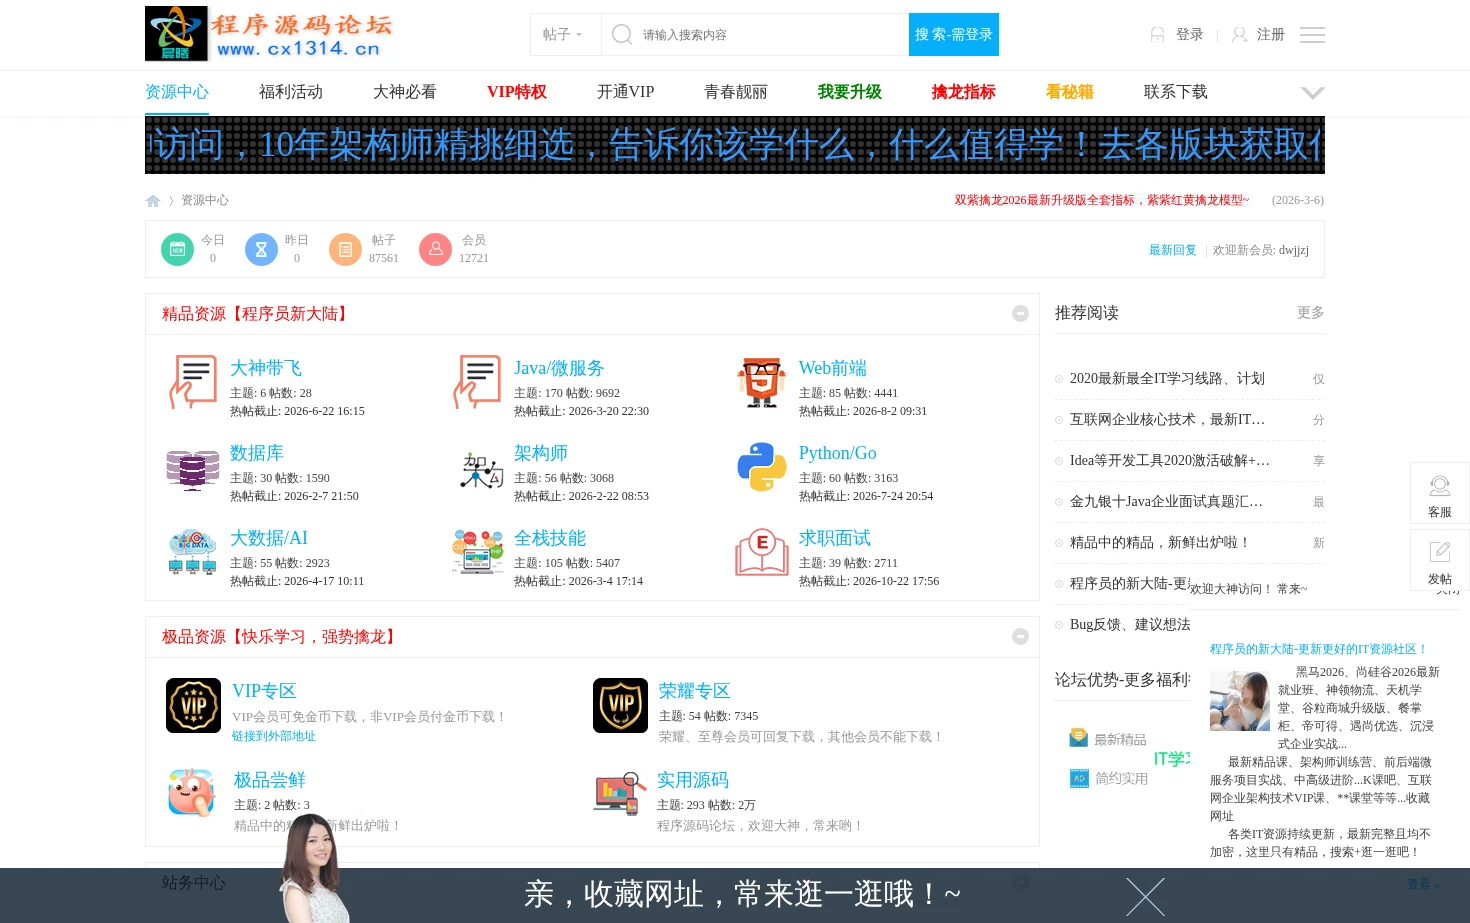Open the 最新回复 link

(1173, 250)
